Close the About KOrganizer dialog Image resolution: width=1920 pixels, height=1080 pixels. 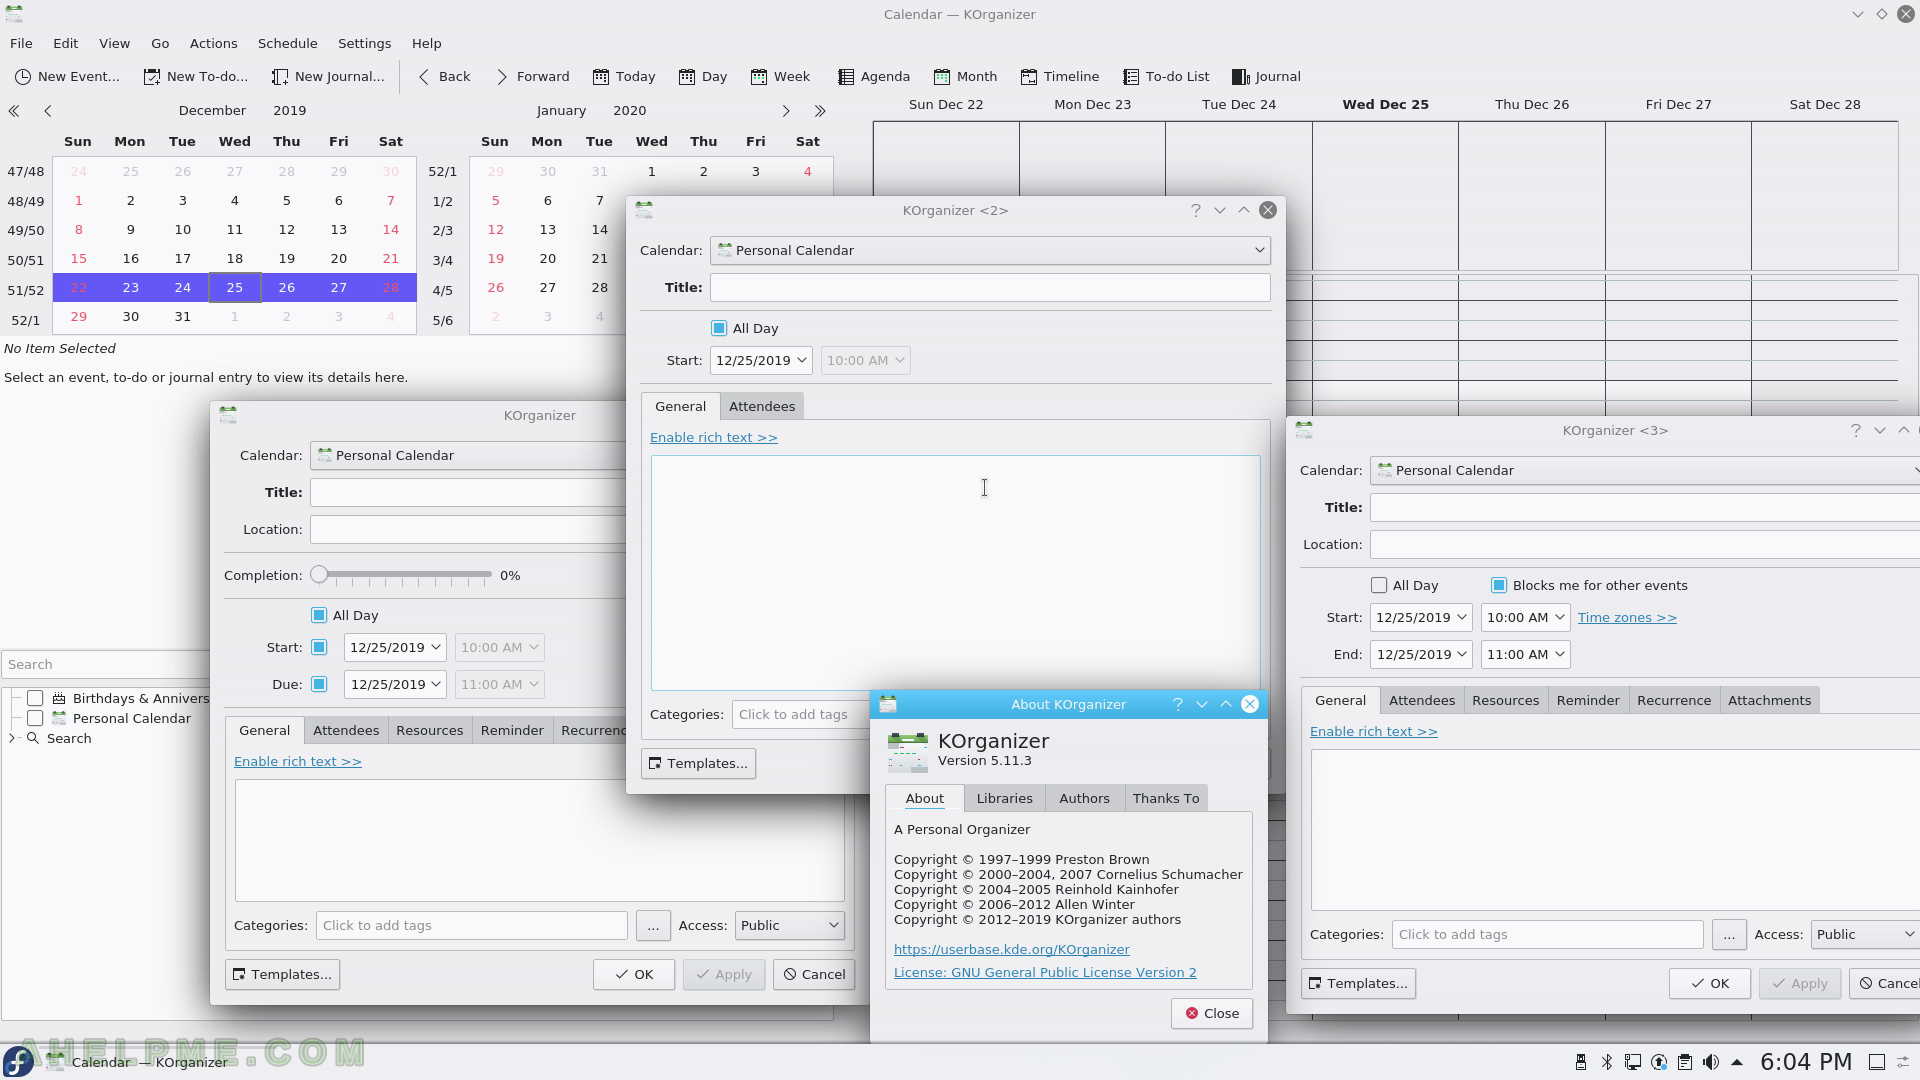pos(1211,1013)
